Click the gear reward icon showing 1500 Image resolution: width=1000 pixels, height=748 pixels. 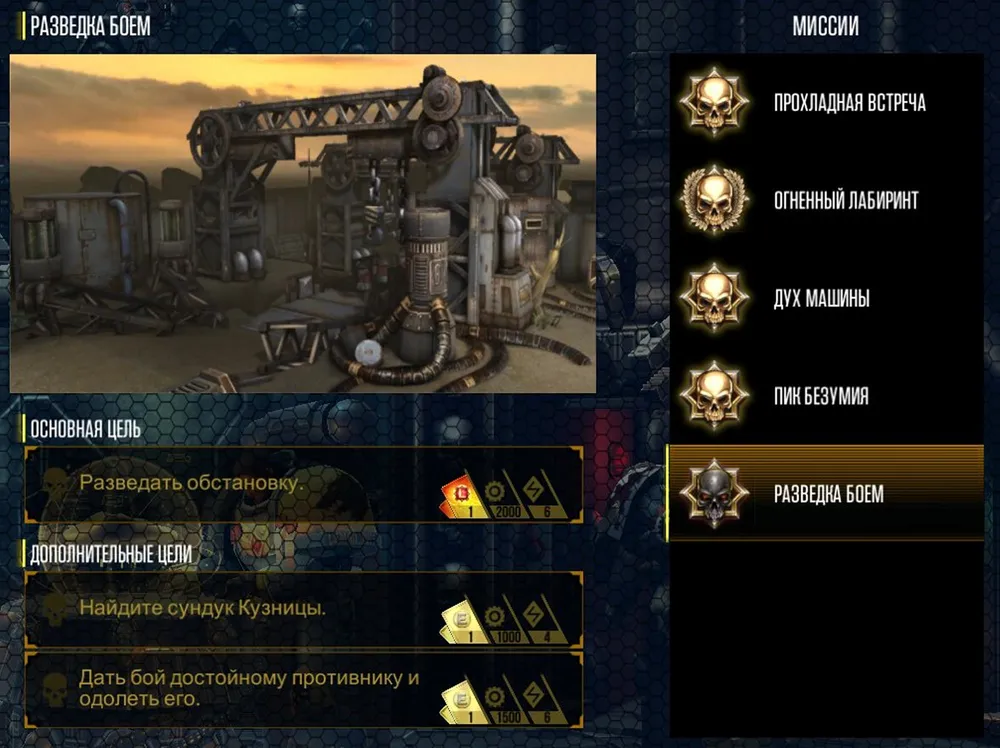click(503, 701)
